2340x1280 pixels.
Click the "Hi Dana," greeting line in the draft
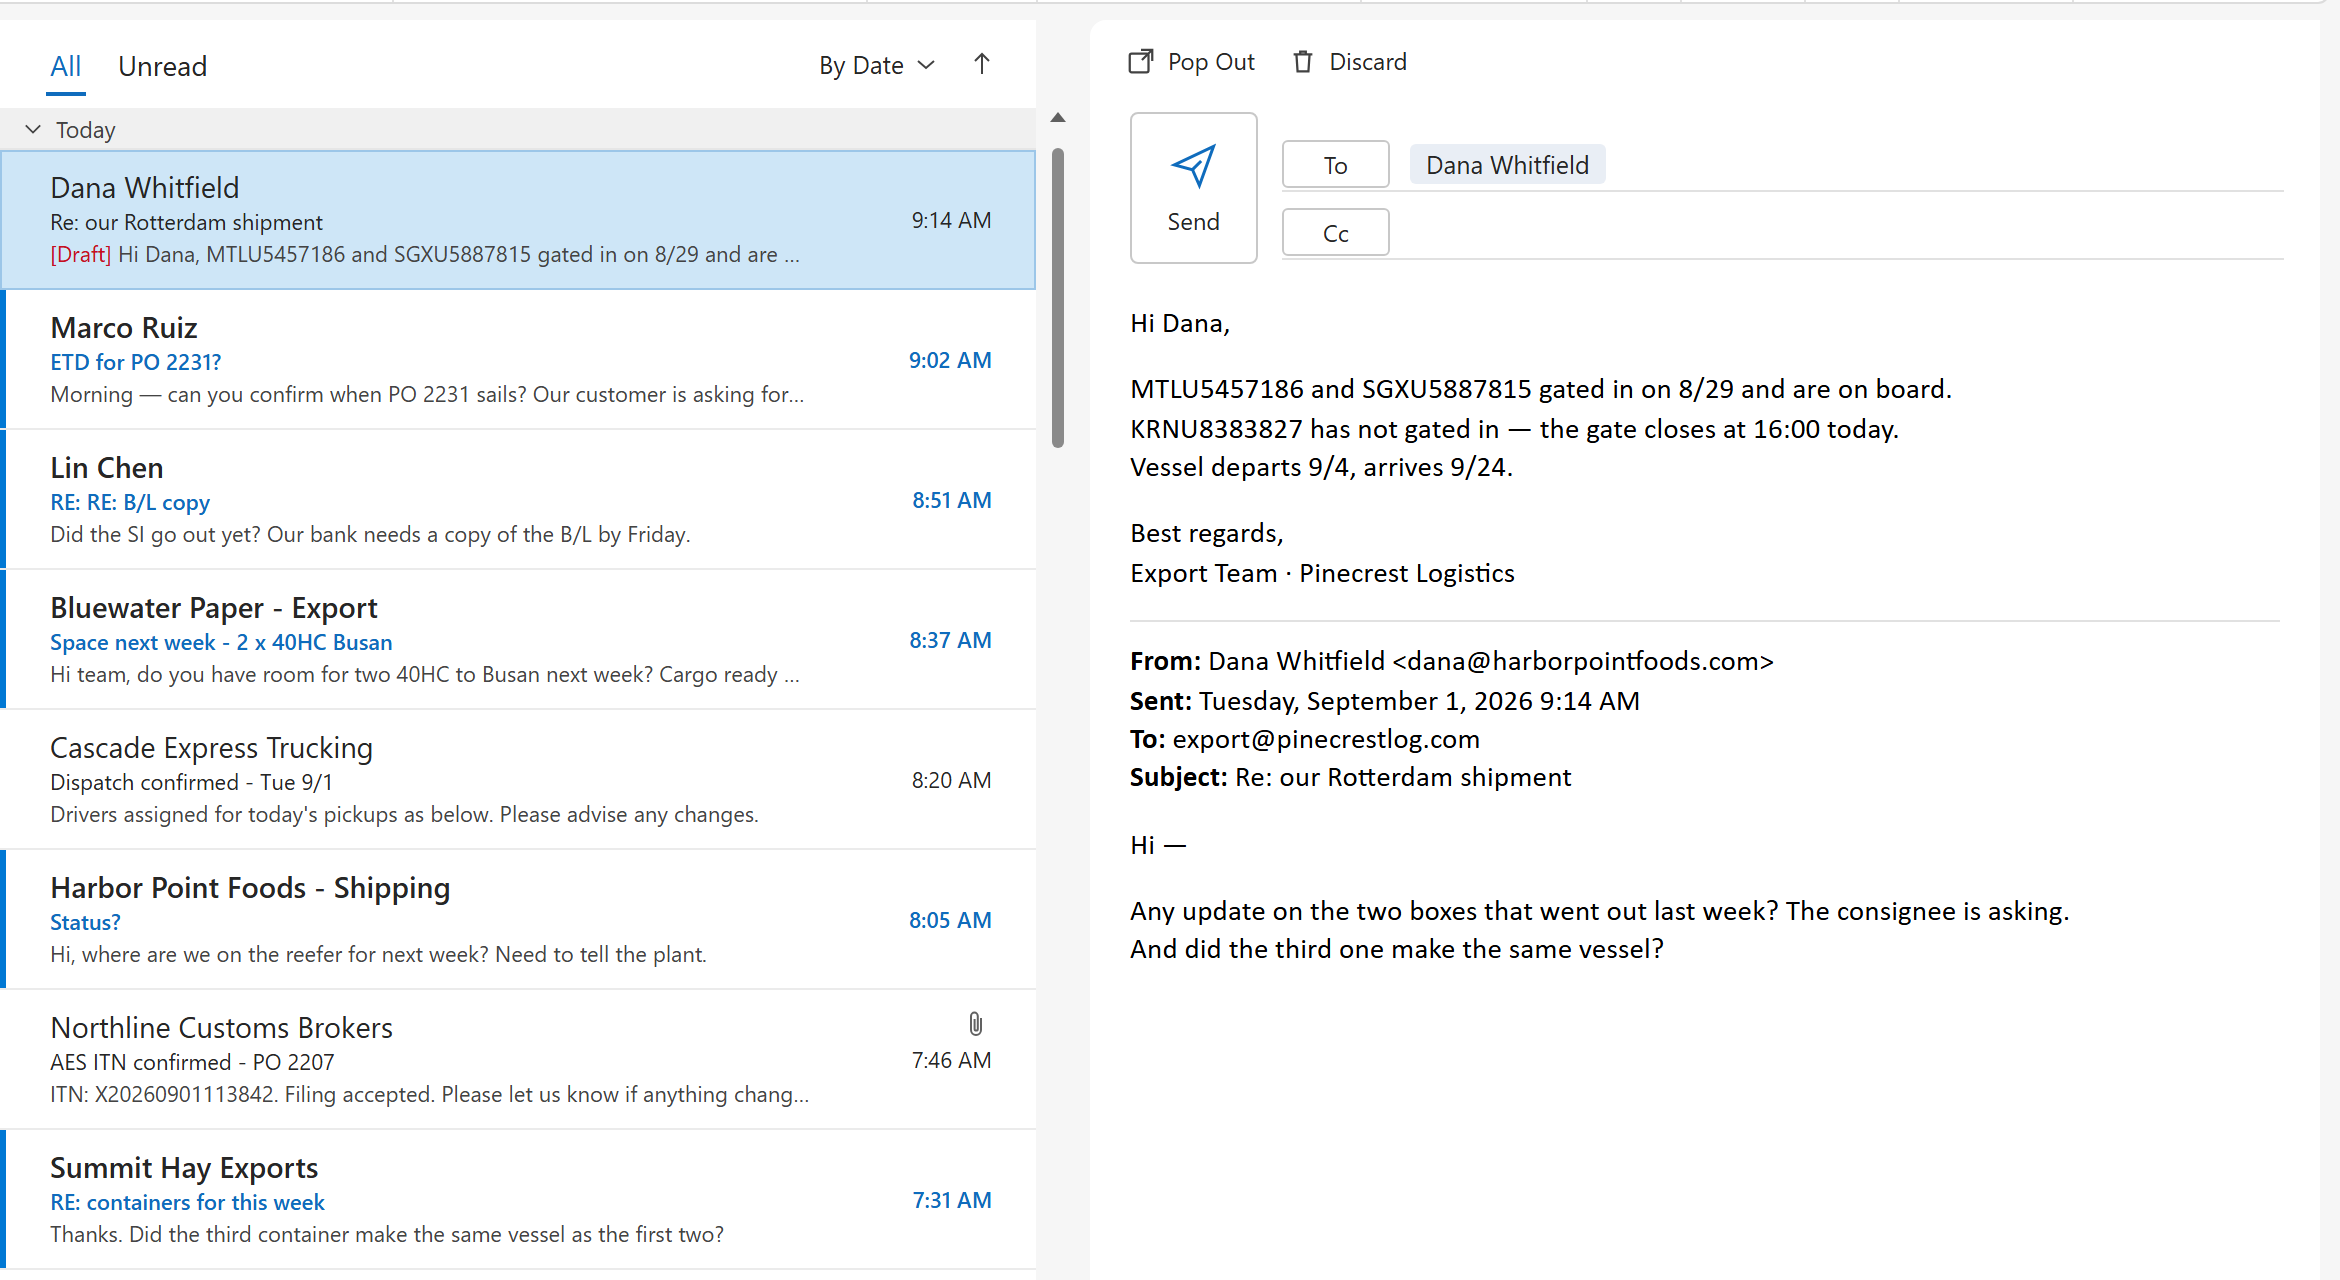1180,324
